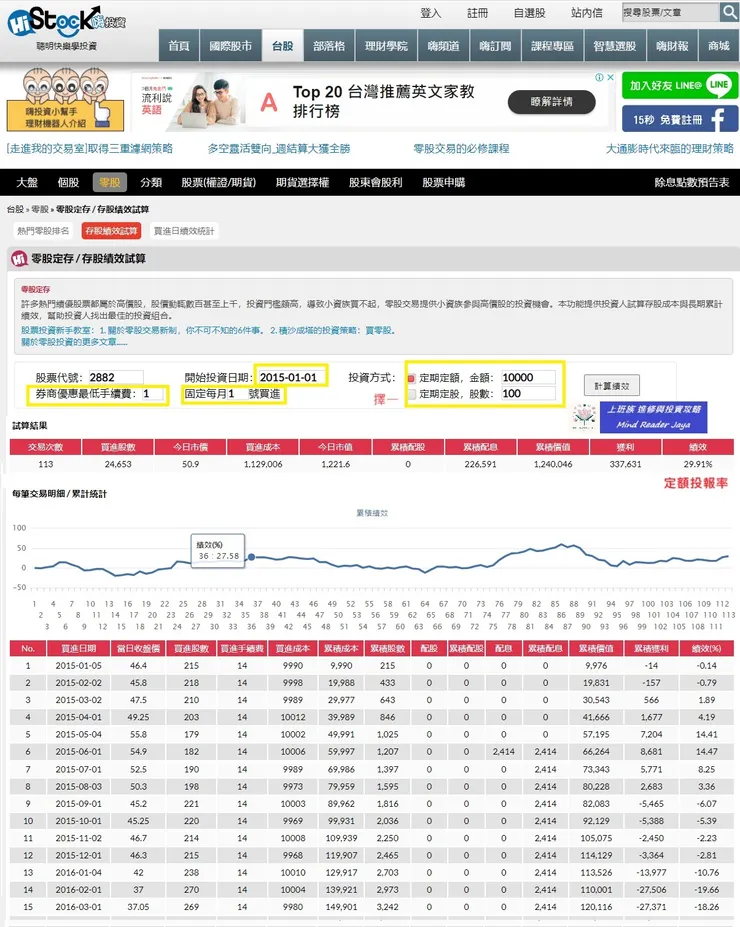
Task: Open the 期貨選擇權 submenu item
Action: (302, 182)
